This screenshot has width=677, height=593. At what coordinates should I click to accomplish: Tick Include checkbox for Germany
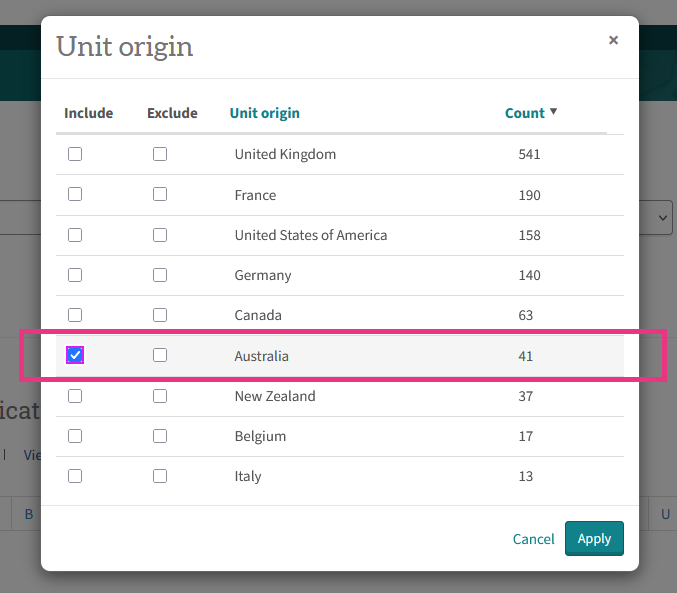(x=75, y=275)
